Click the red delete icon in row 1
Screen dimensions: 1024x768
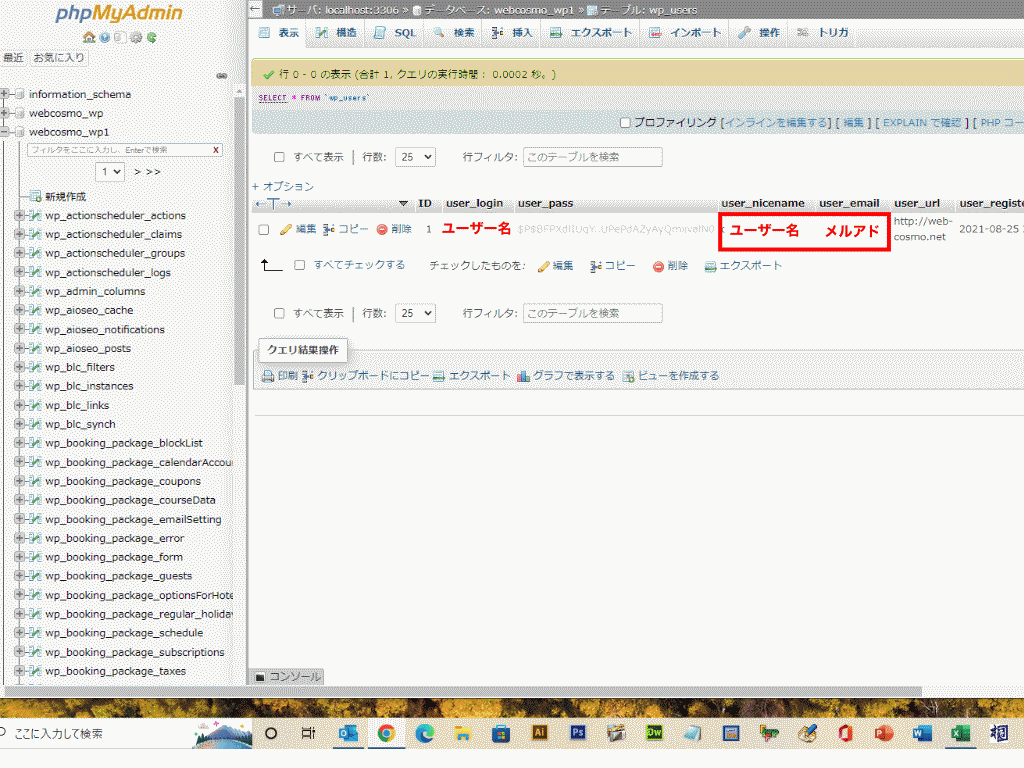[x=381, y=229]
